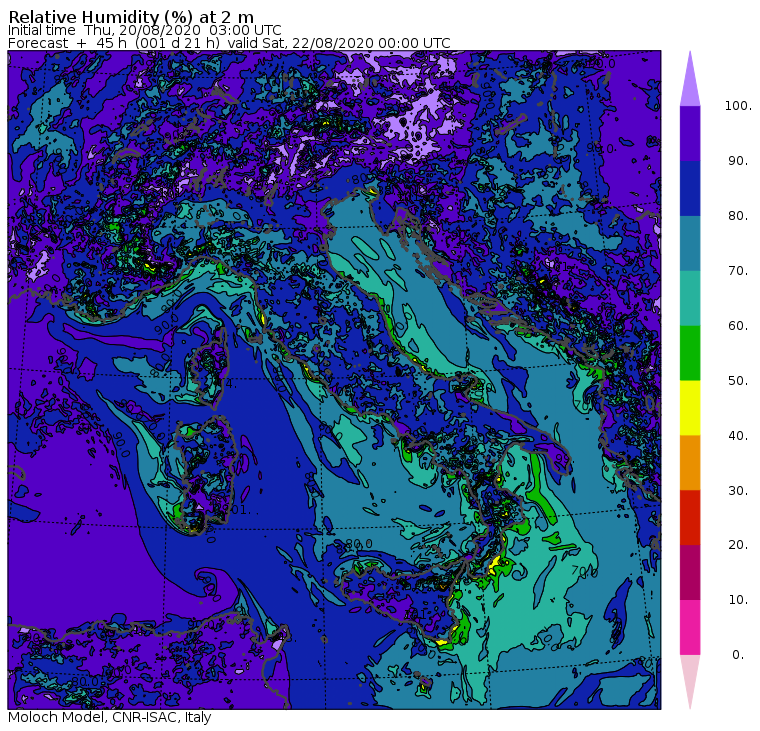Click the '70.0' contour label in Ionian Sea
This screenshot has height=731, width=760.
(x=584, y=571)
